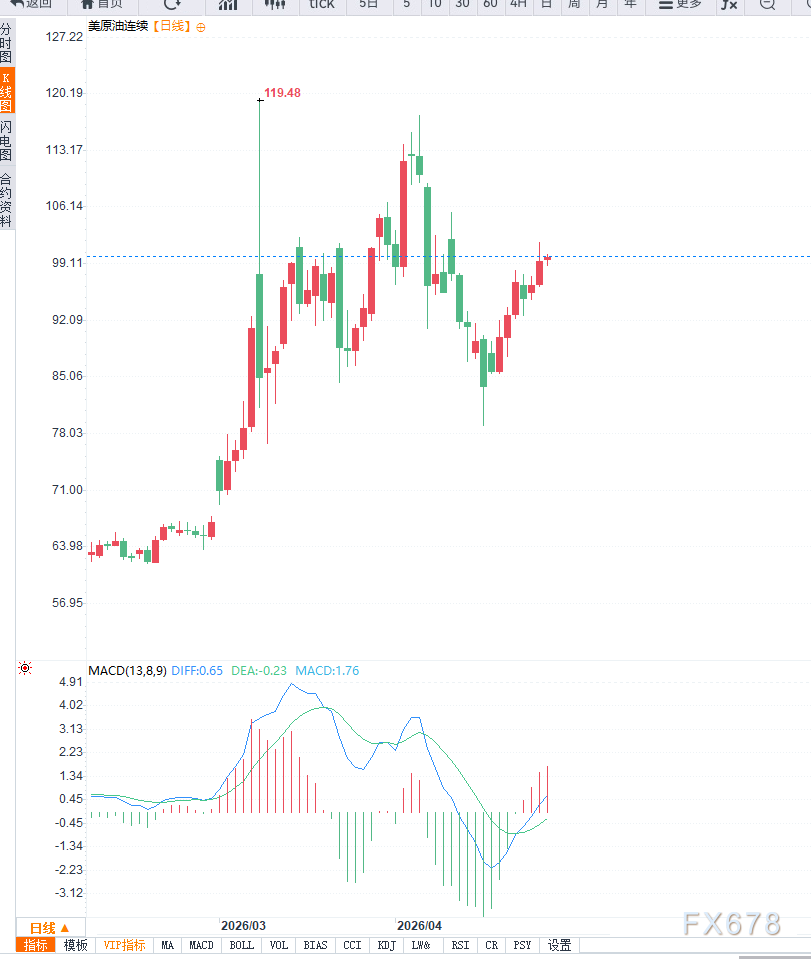Click the sun icon left of MACD
The width and height of the screenshot is (811, 959).
click(x=25, y=668)
